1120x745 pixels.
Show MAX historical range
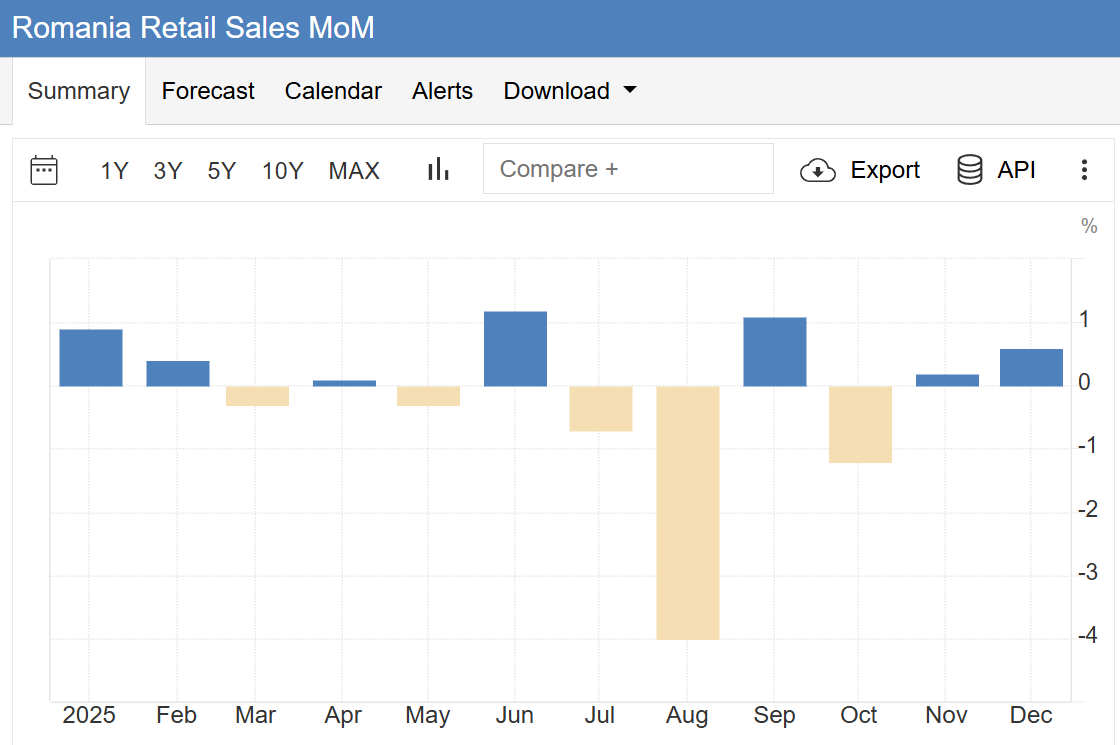click(354, 171)
